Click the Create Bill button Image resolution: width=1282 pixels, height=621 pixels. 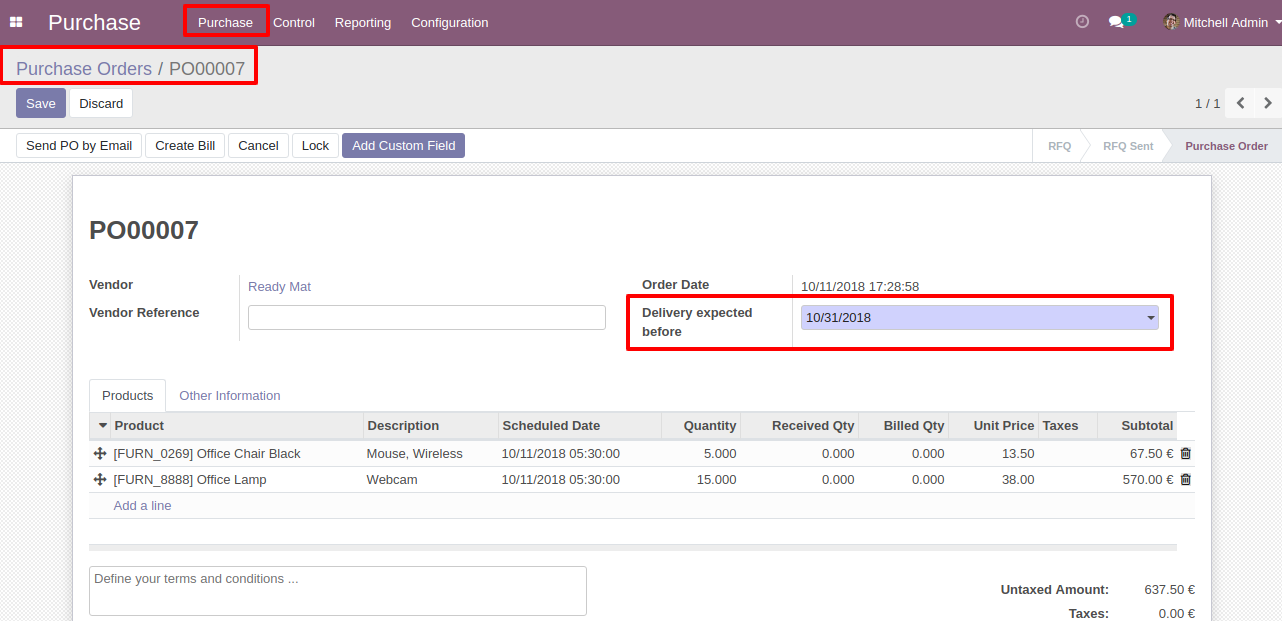pos(185,146)
